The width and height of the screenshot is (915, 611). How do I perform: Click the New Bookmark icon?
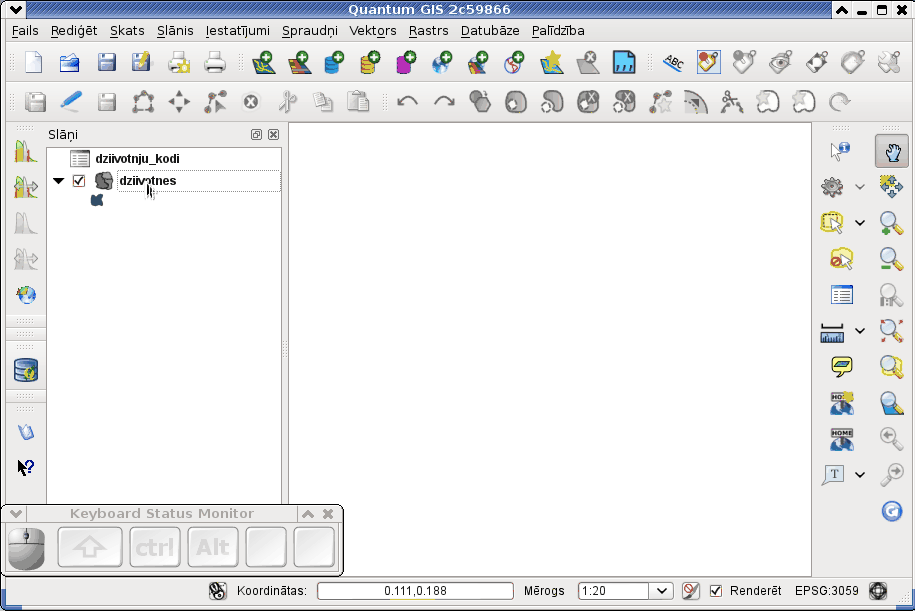point(841,403)
